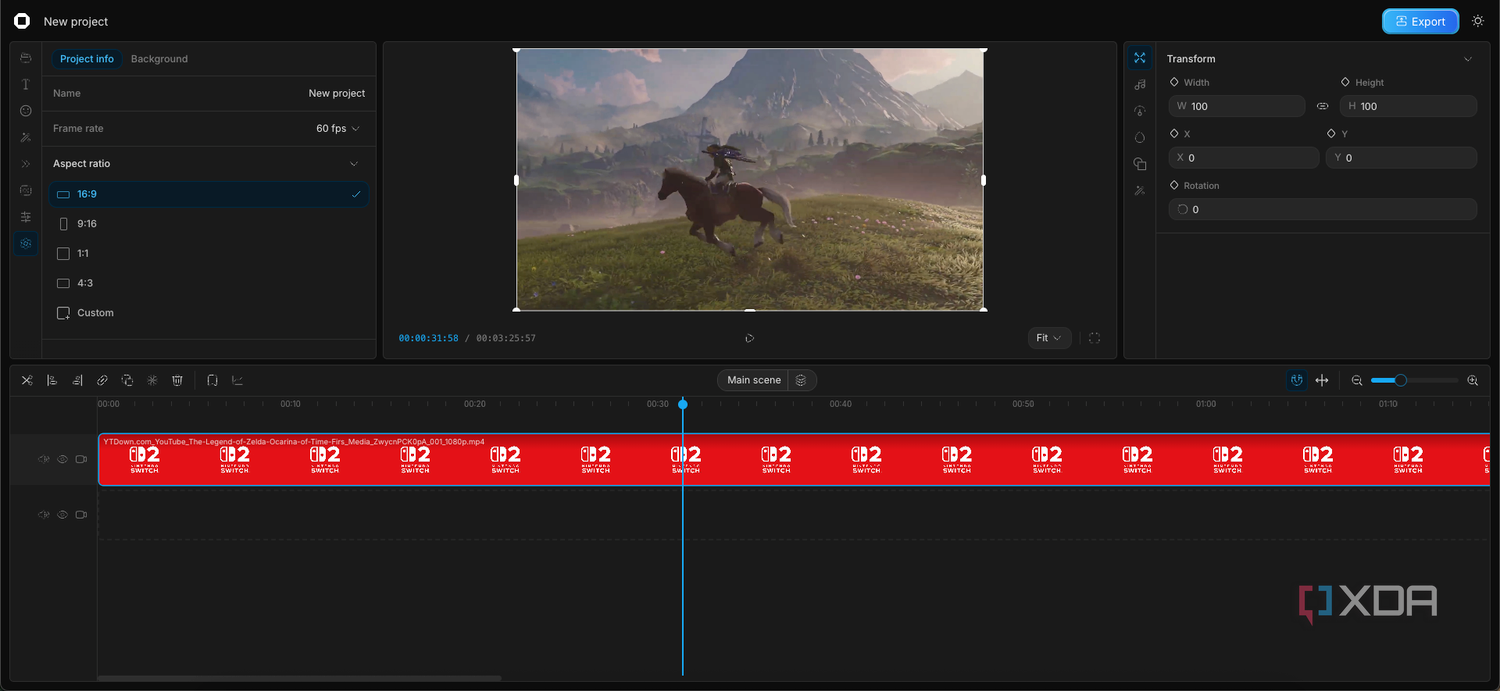Toggle first track video camera icon
1500x691 pixels.
pyautogui.click(x=81, y=459)
